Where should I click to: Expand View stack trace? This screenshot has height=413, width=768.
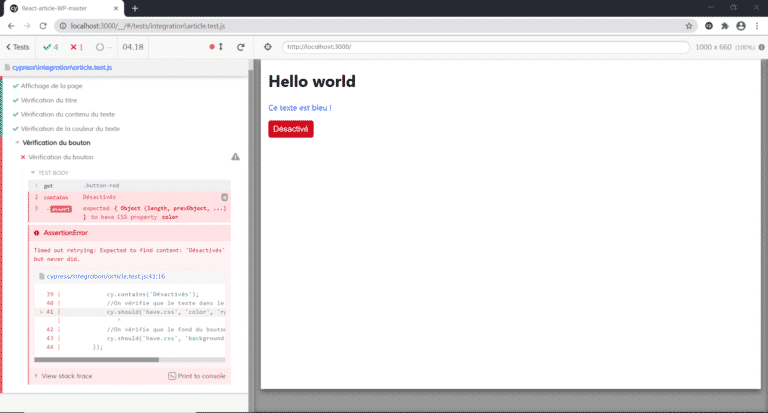(x=64, y=376)
